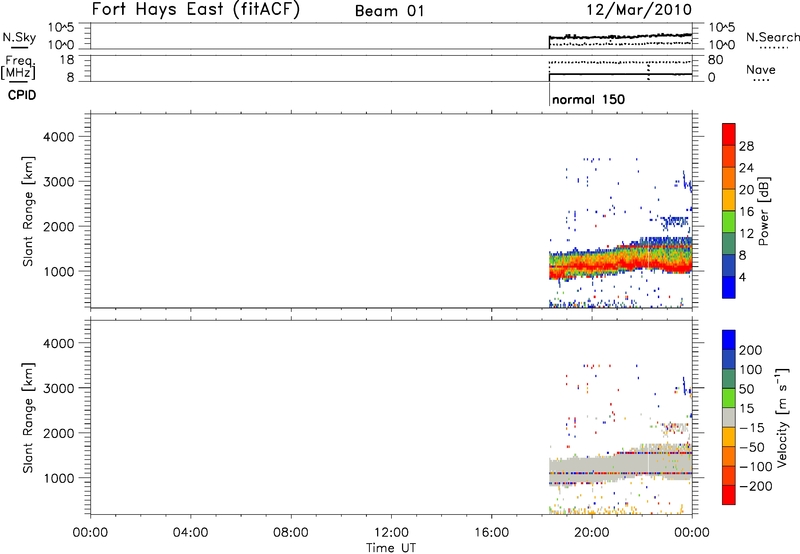Click the '16:00' time tick label

pos(492,533)
